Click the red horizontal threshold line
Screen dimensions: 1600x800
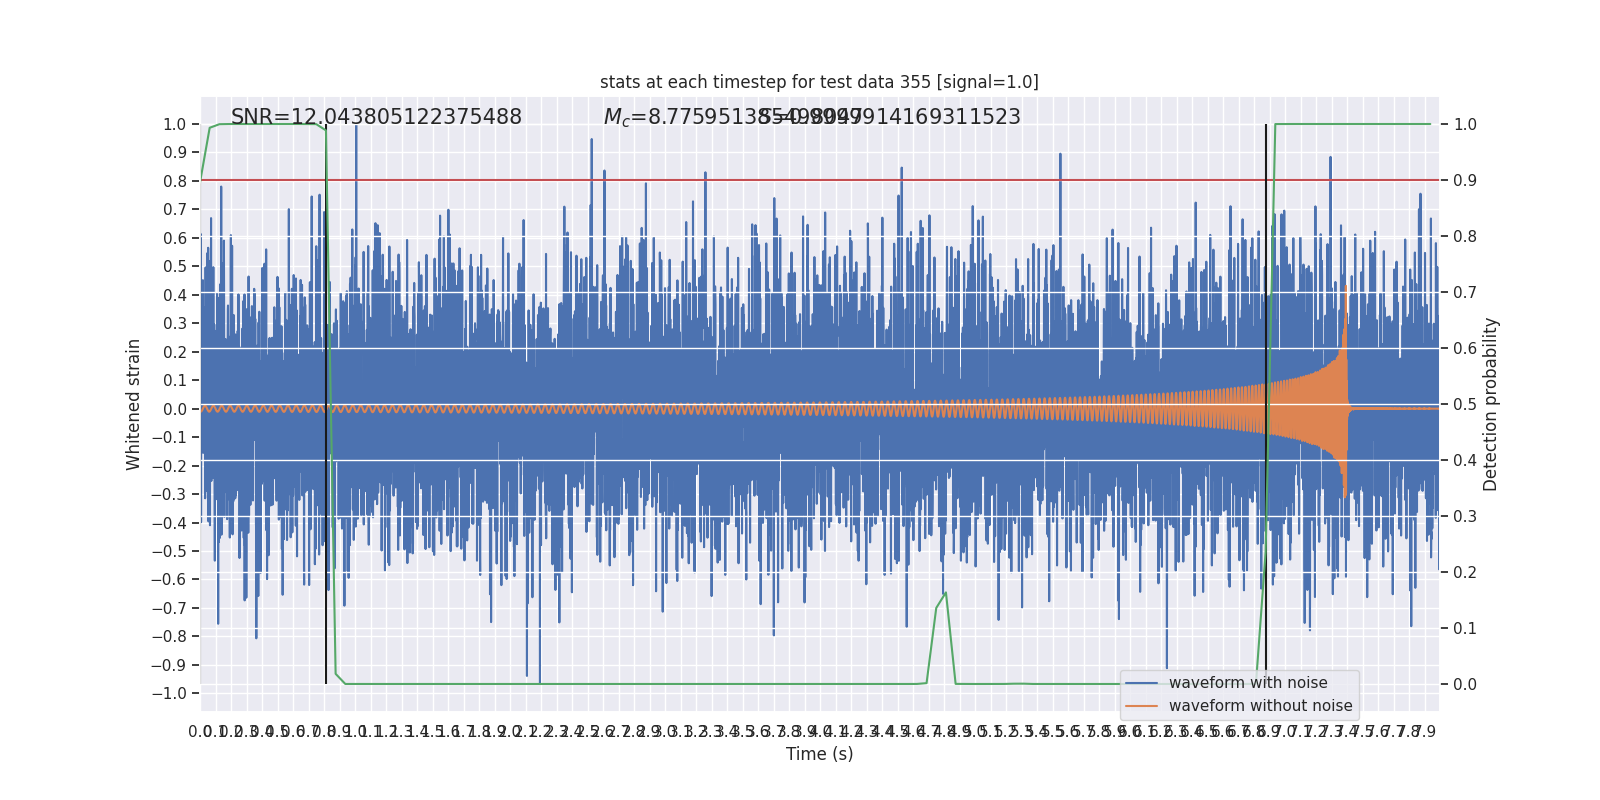coord(820,180)
